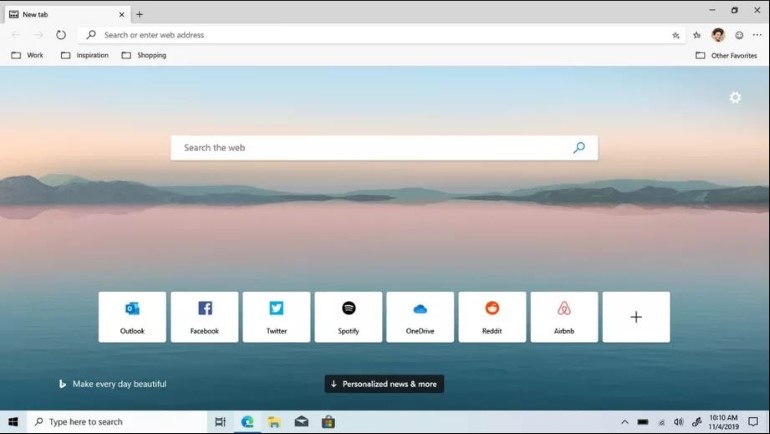Screen dimensions: 770x434
Task: Add a new quick link tile
Action: tap(636, 317)
